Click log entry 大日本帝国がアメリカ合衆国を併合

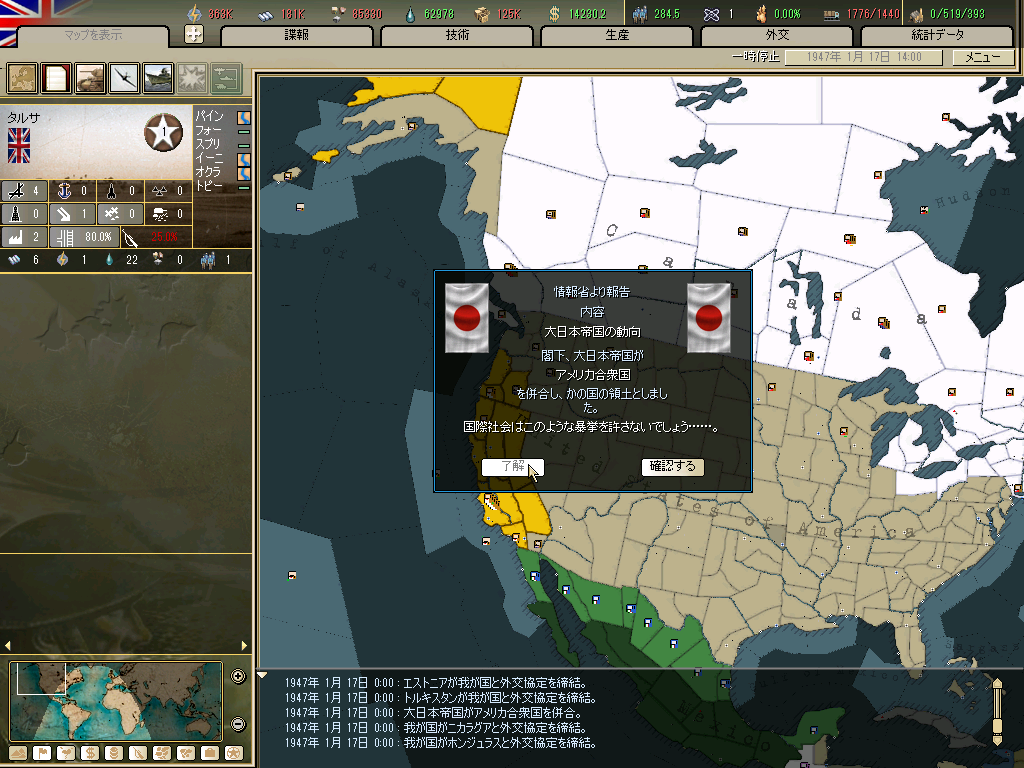coord(432,712)
